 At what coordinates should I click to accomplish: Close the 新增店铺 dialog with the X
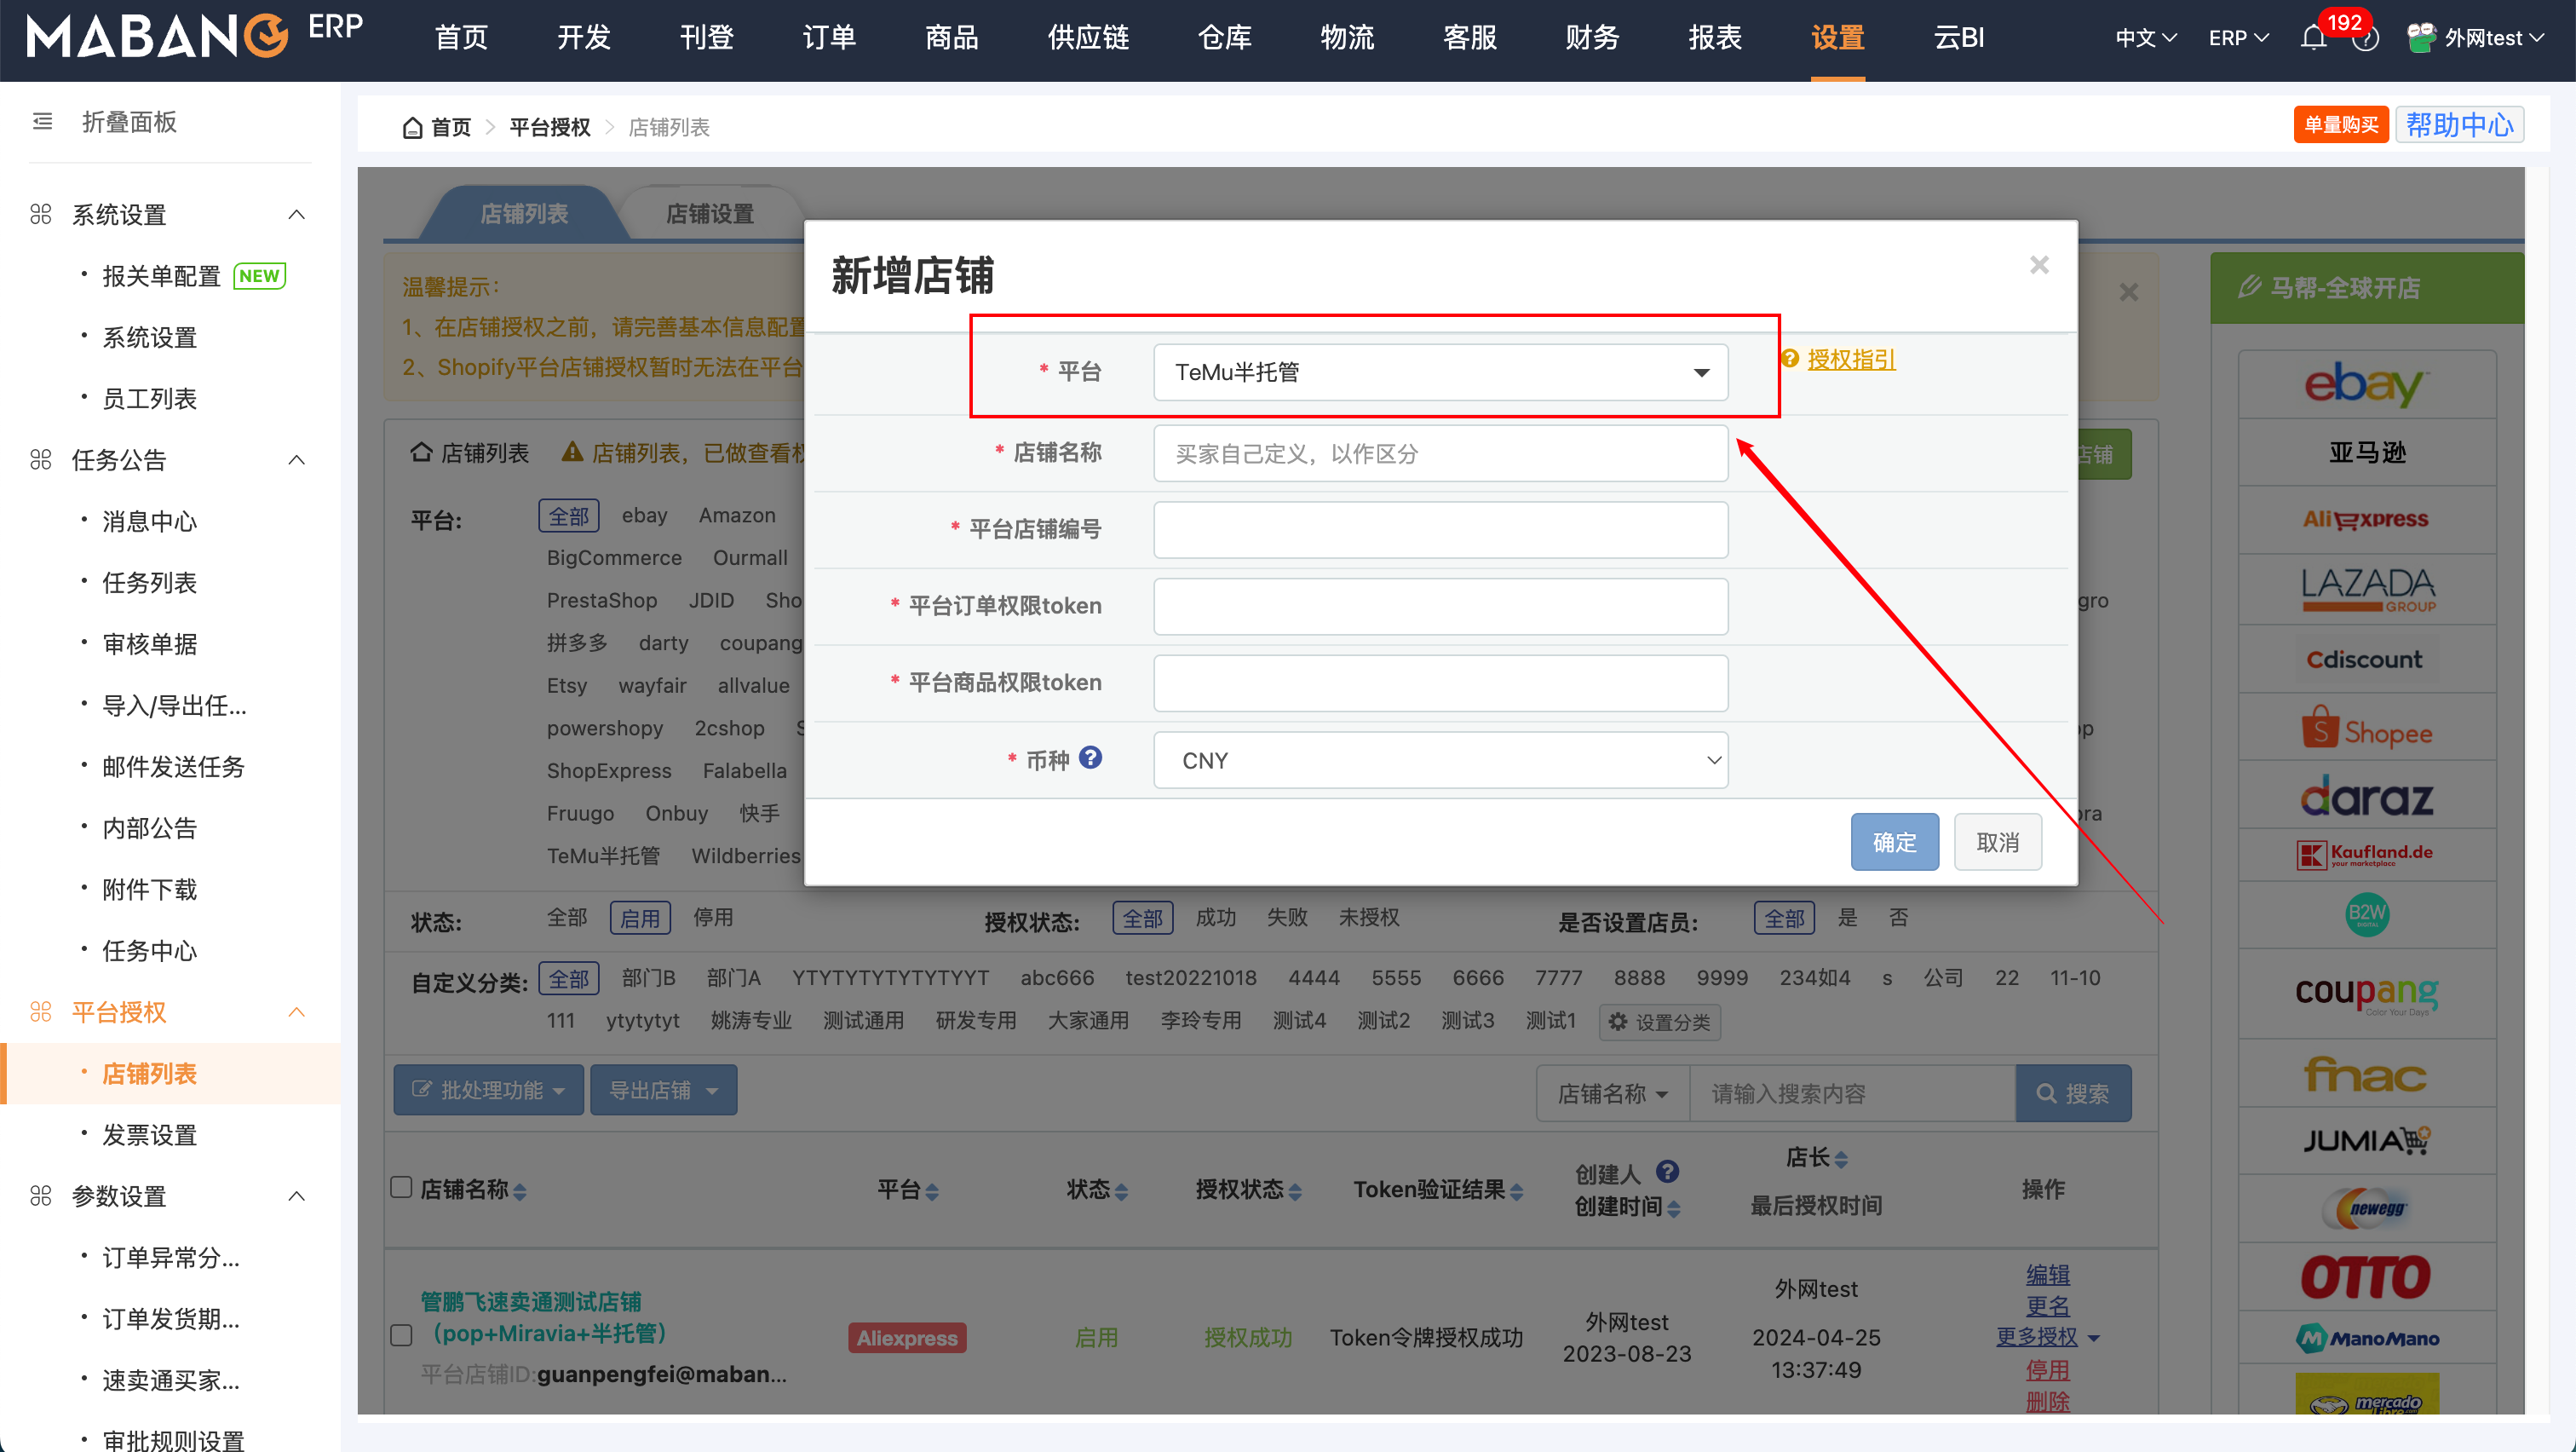tap(2039, 265)
